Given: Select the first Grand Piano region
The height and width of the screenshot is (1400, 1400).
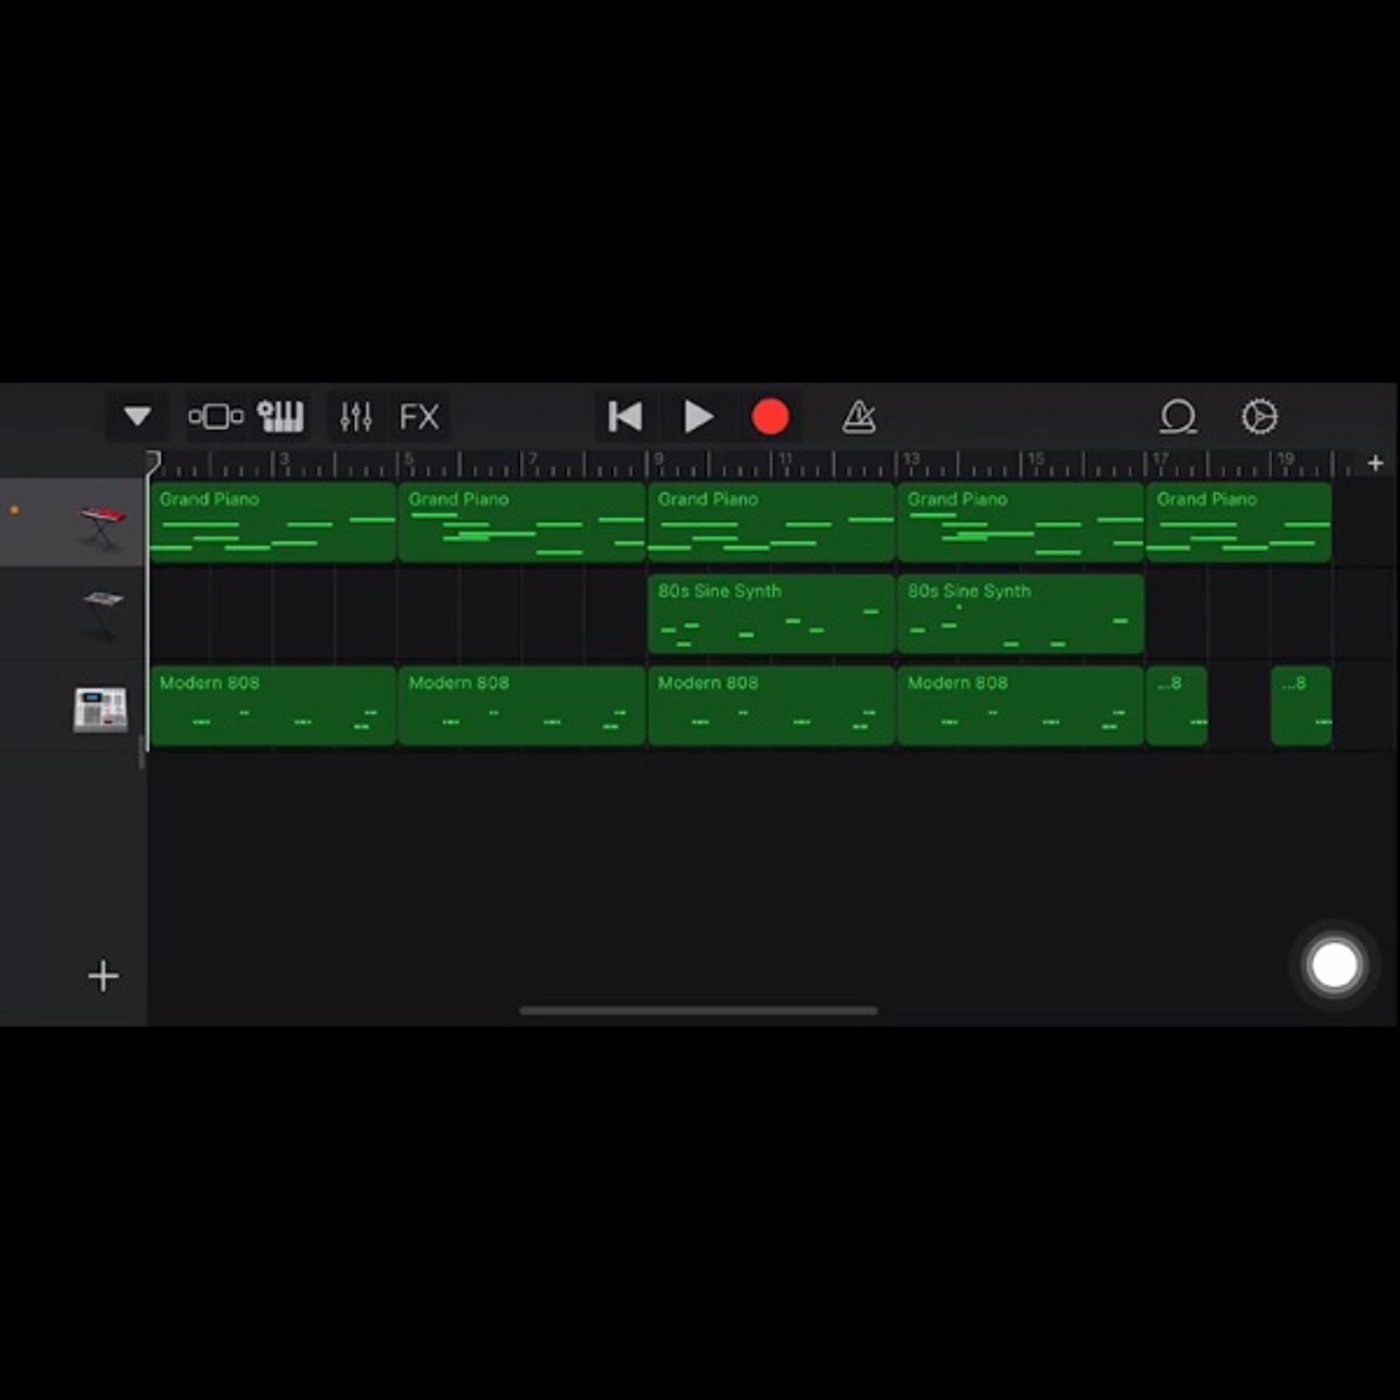Looking at the screenshot, I should tap(272, 522).
